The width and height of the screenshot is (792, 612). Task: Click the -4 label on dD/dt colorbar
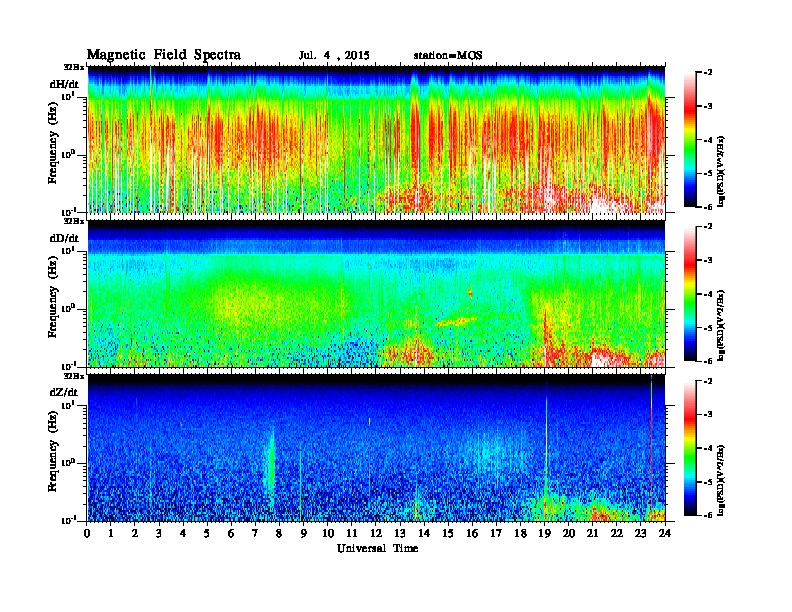[709, 294]
